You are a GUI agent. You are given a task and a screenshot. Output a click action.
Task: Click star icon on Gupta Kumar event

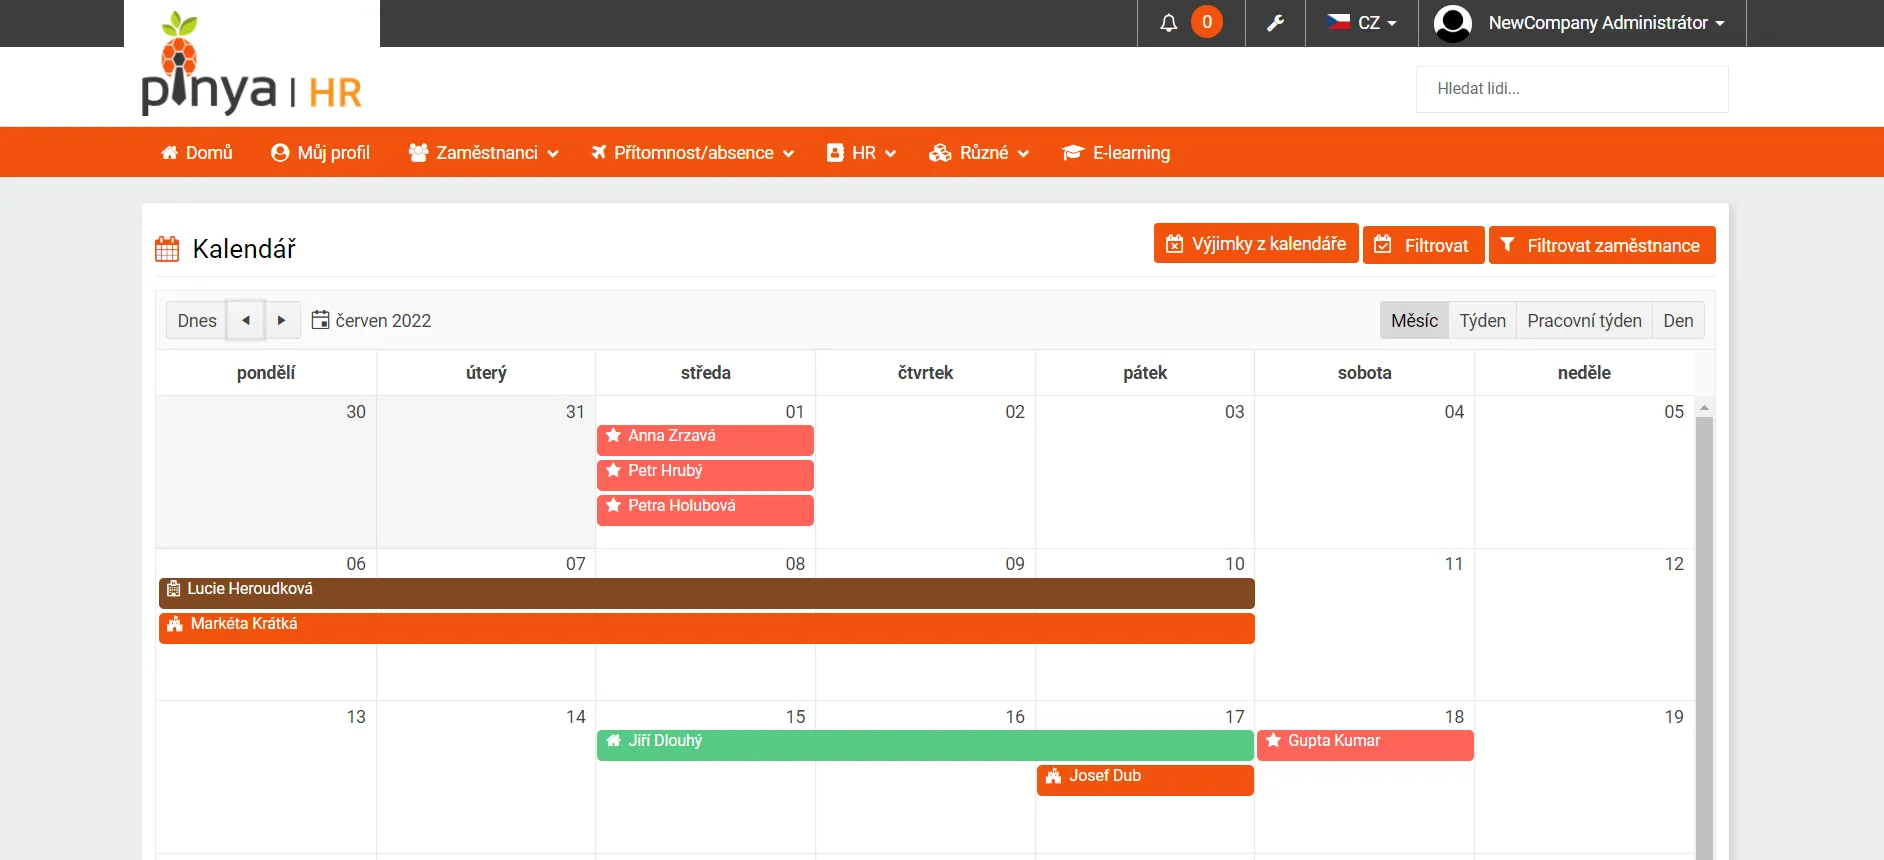(1274, 741)
